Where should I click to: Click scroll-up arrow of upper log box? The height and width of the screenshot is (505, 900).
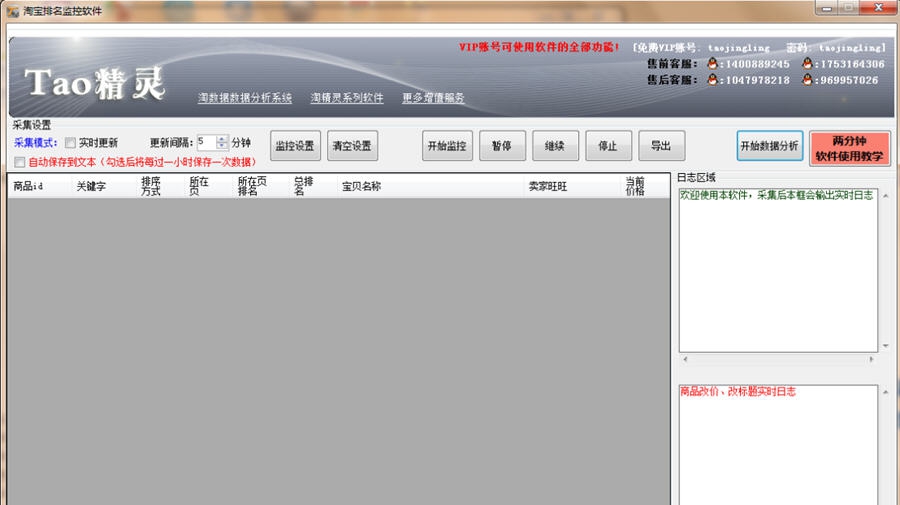click(886, 196)
